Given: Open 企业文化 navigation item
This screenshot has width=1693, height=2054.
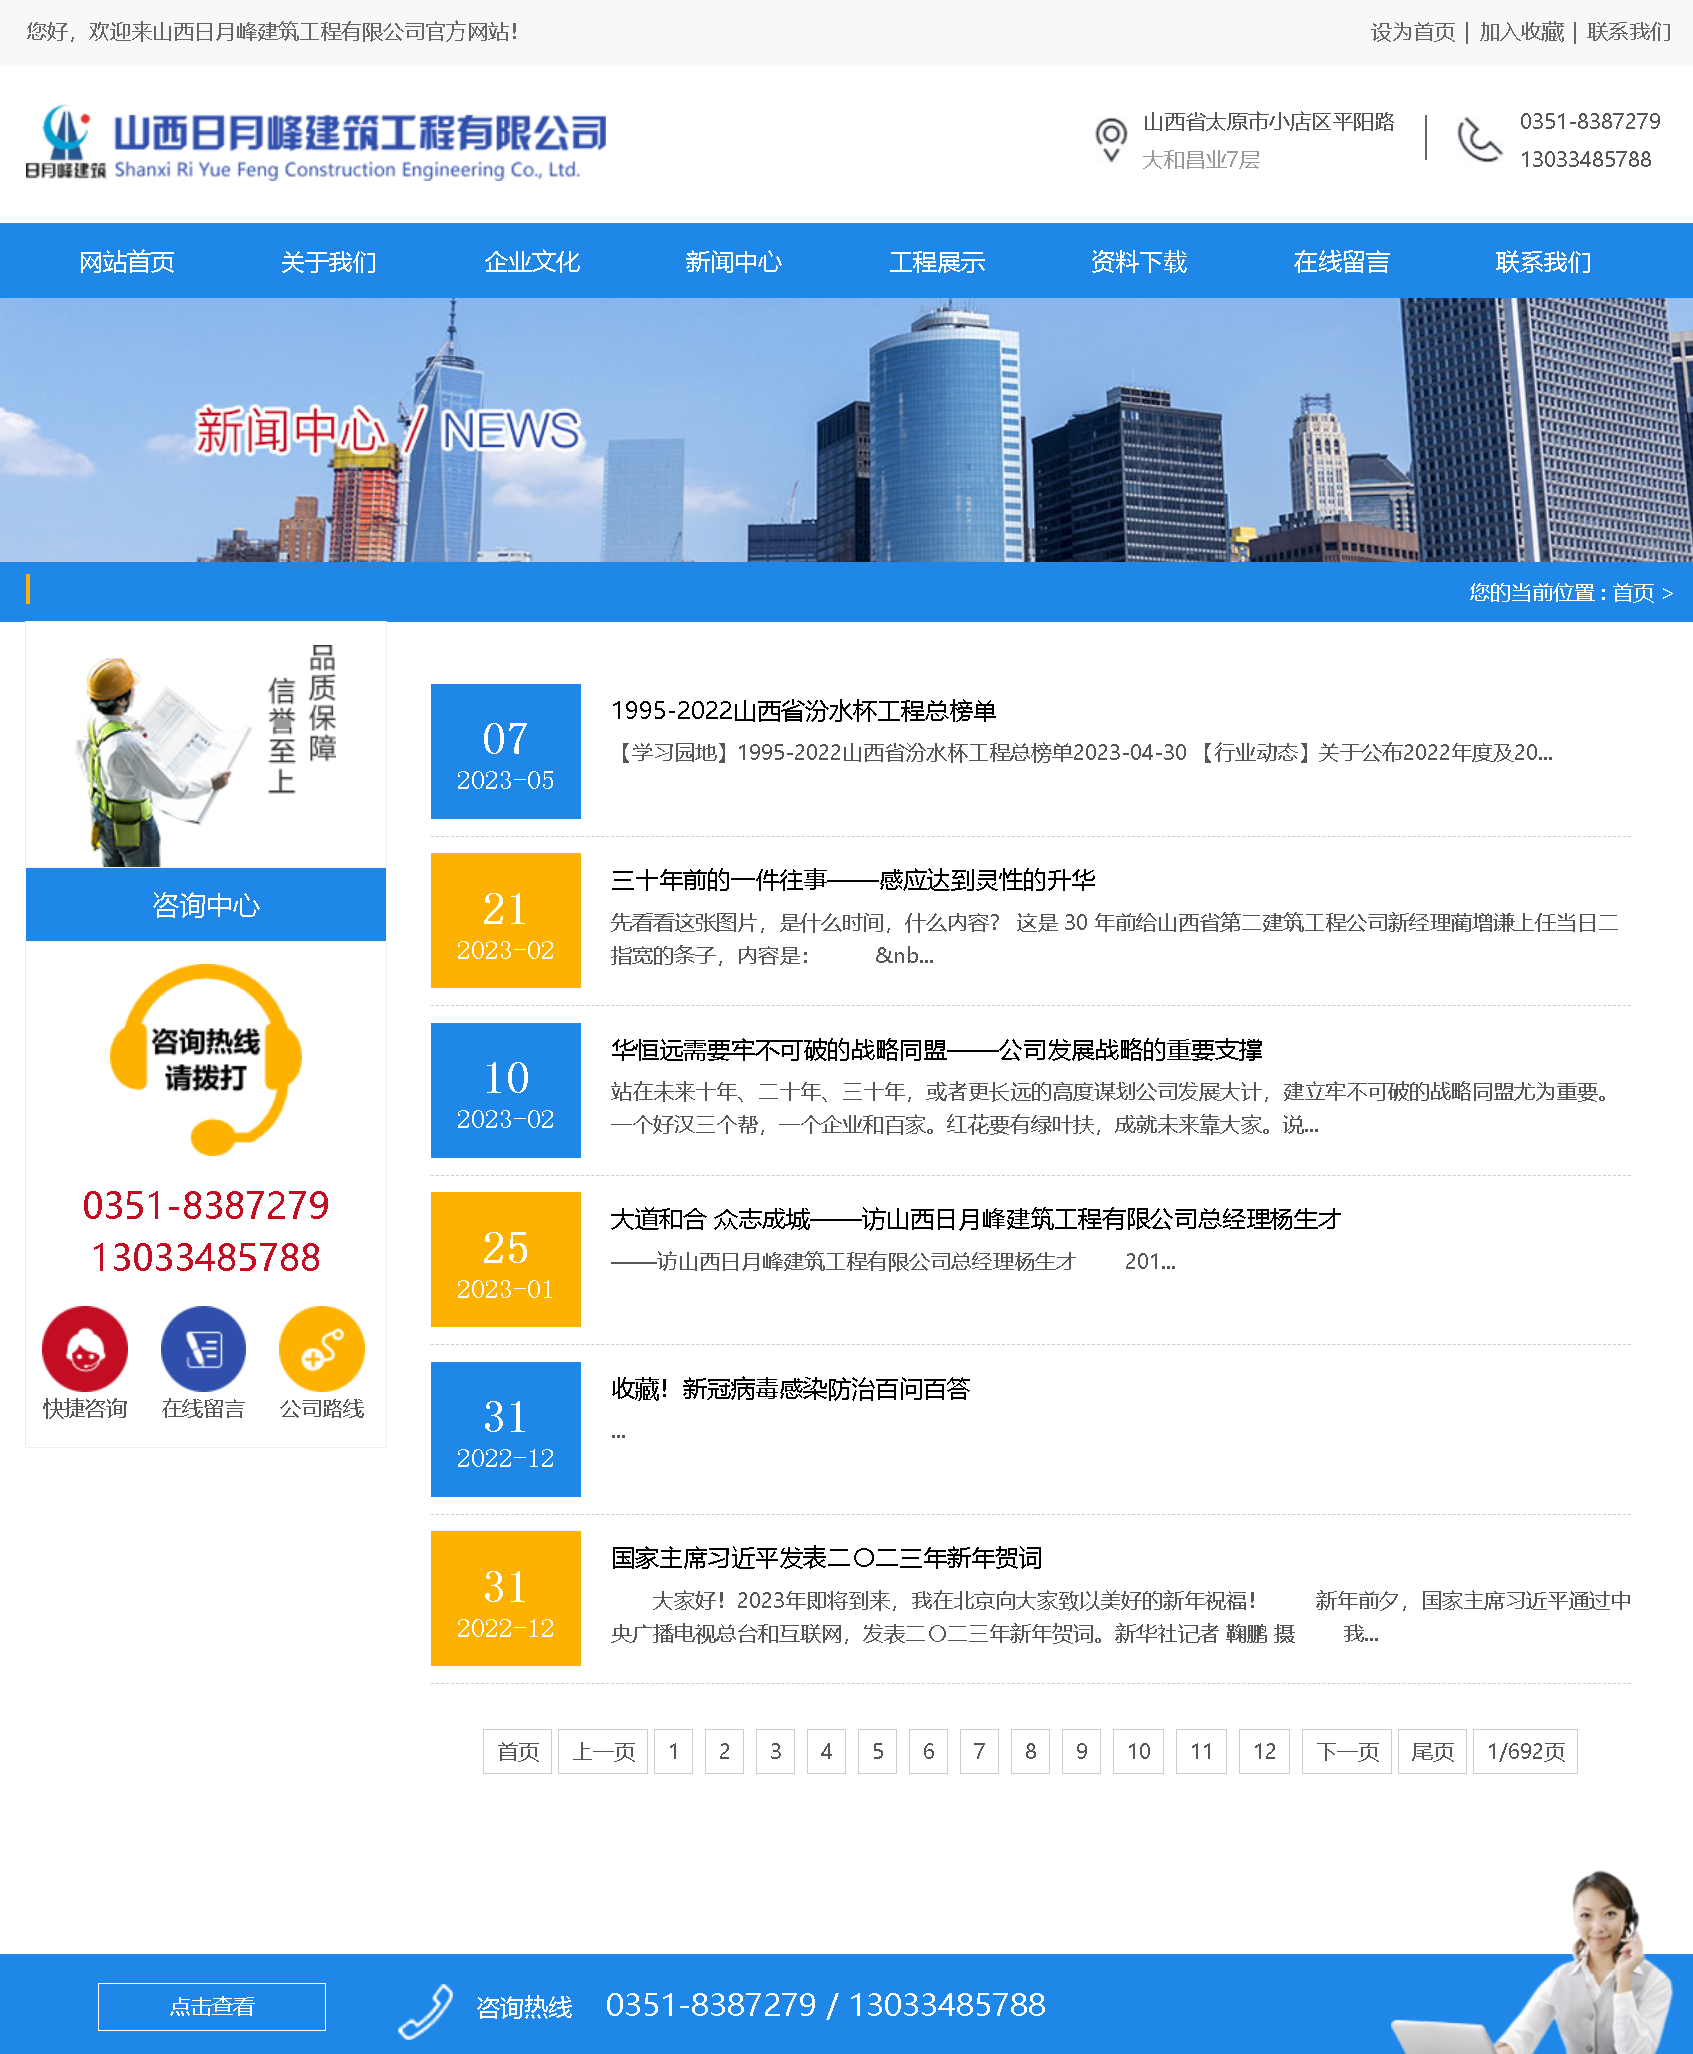Looking at the screenshot, I should (x=531, y=262).
